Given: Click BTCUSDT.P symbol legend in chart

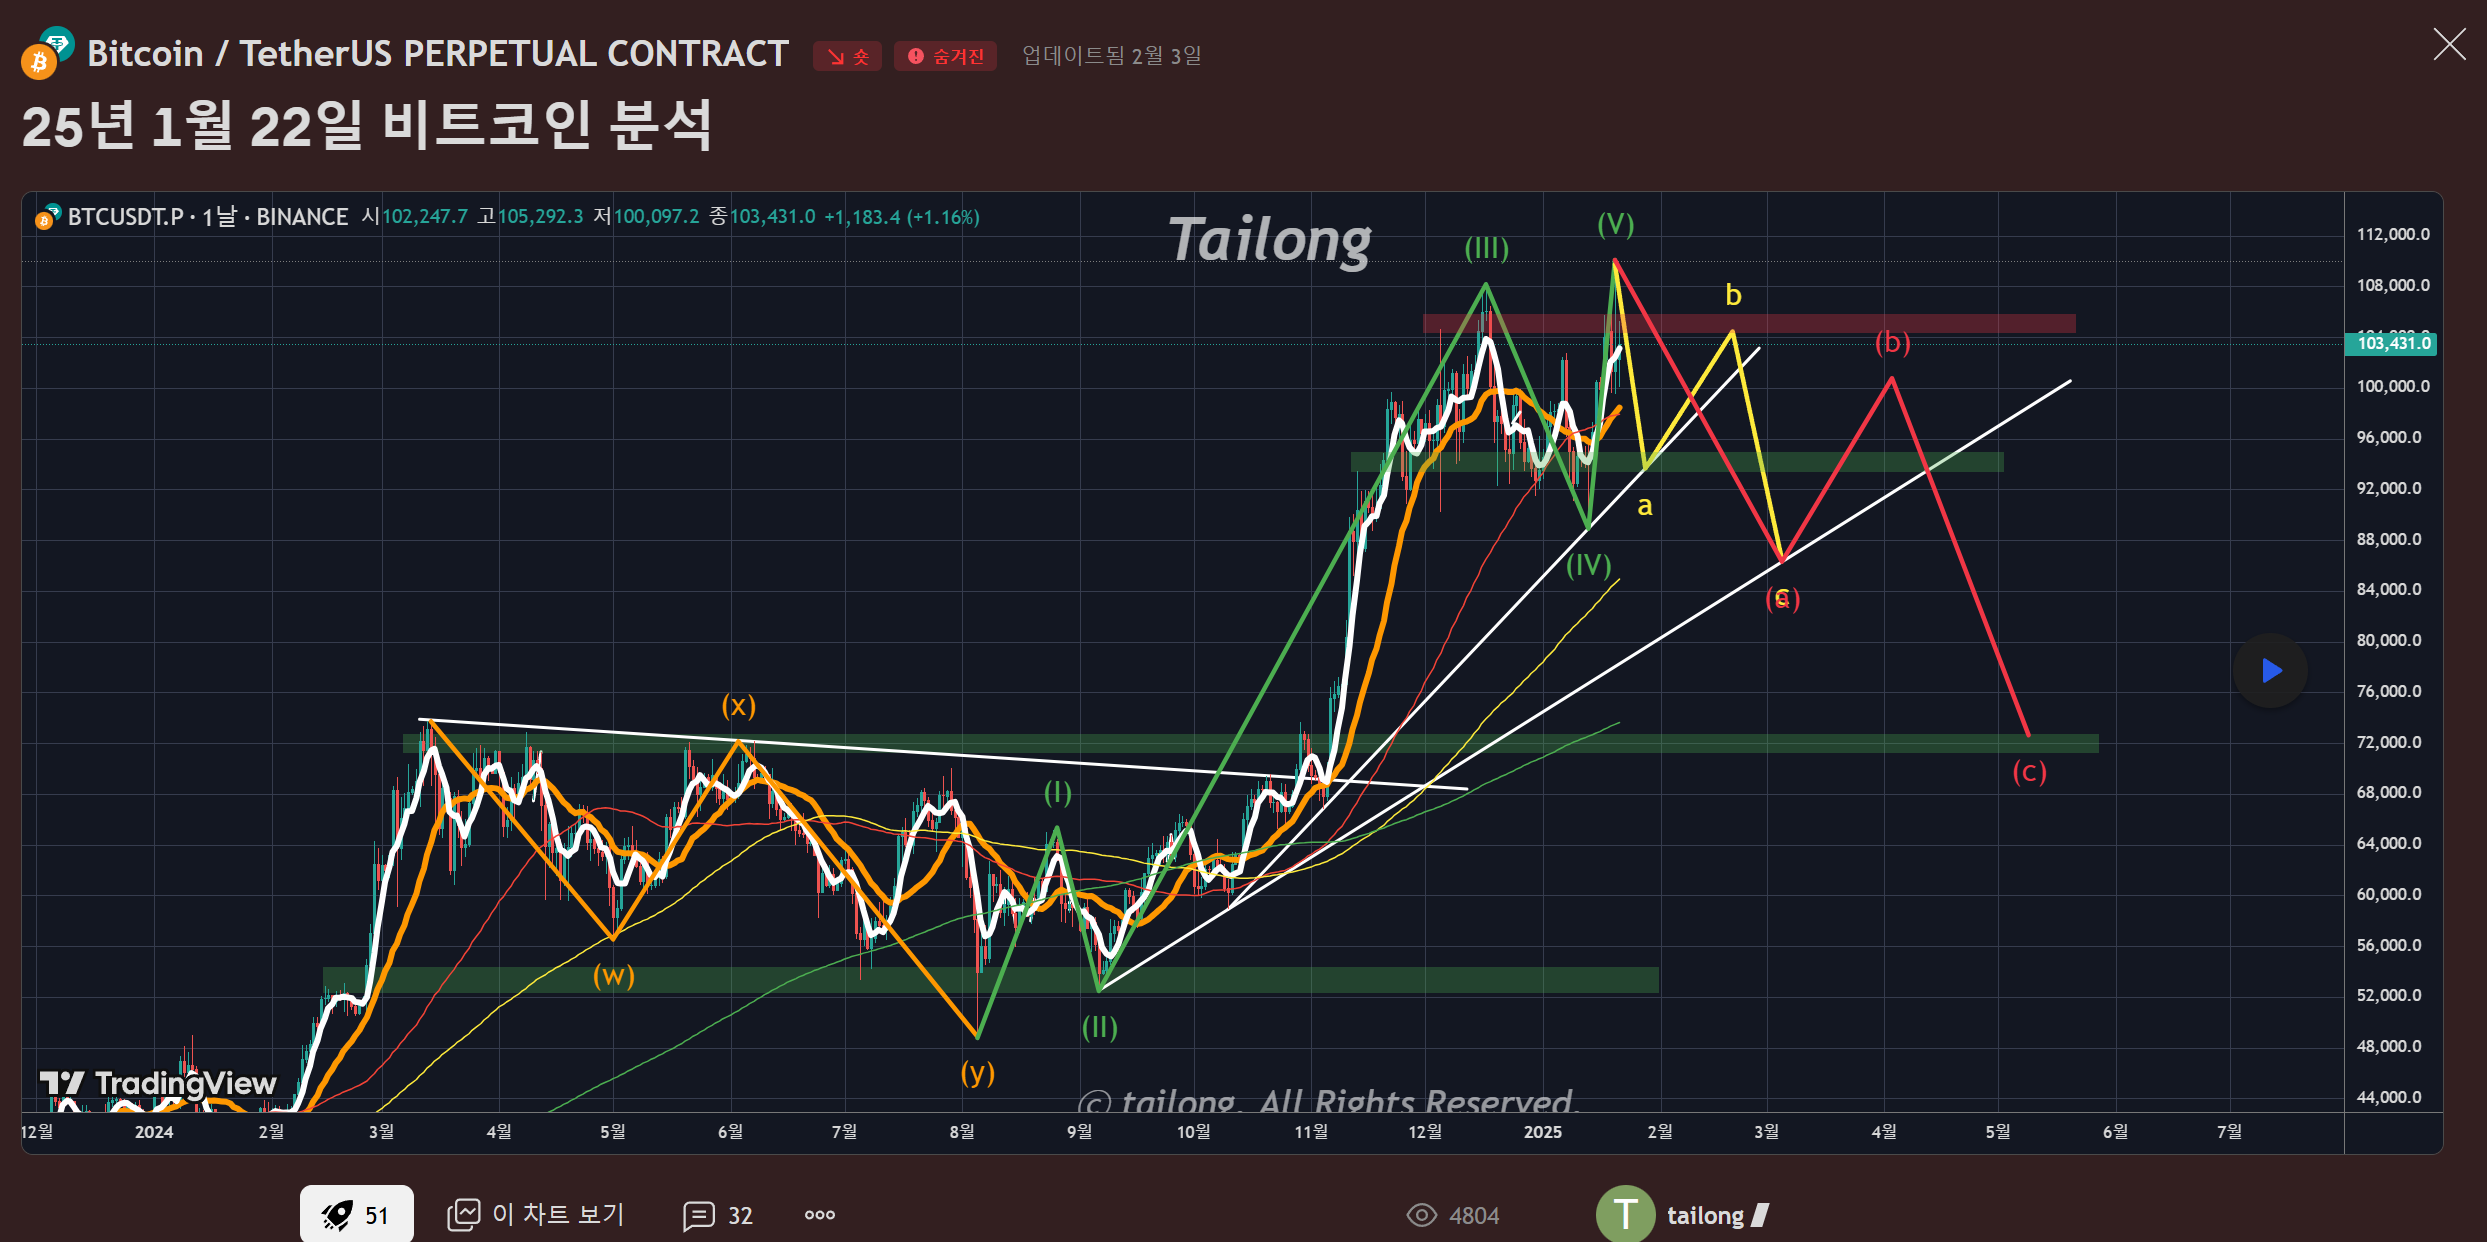Looking at the screenshot, I should coord(125,217).
